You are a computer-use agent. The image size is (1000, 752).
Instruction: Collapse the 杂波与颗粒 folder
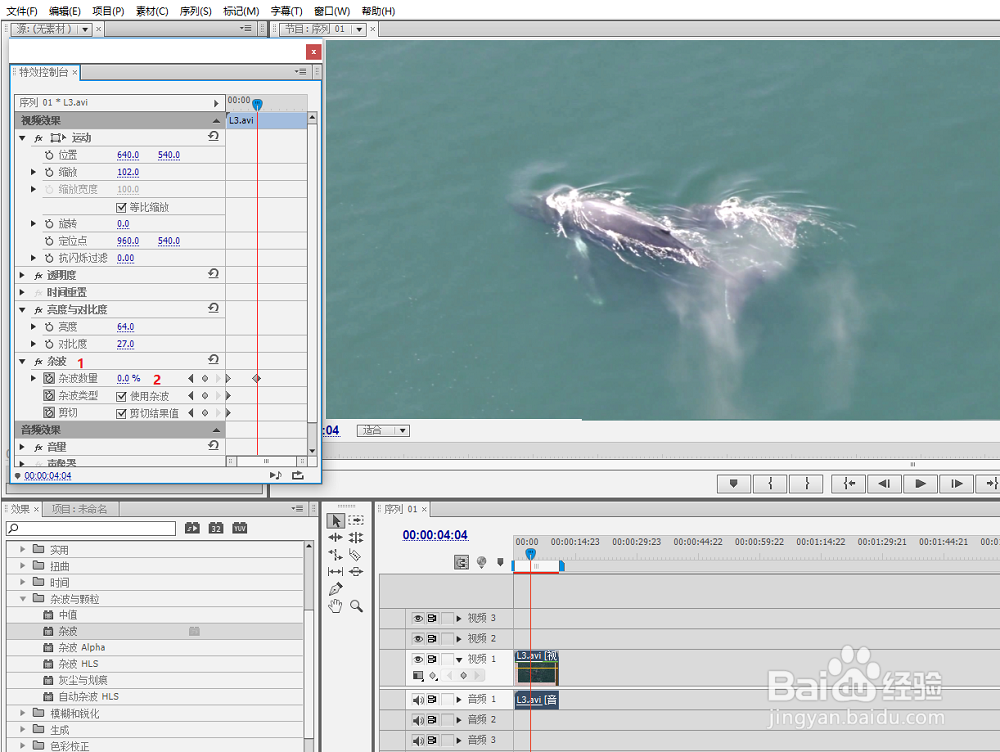coord(23,598)
